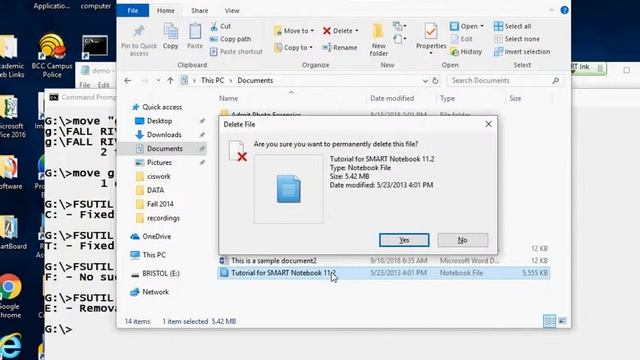Screen dimensions: 640x360
Task: Click the Paste ribbon icon
Action: pos(195,36)
